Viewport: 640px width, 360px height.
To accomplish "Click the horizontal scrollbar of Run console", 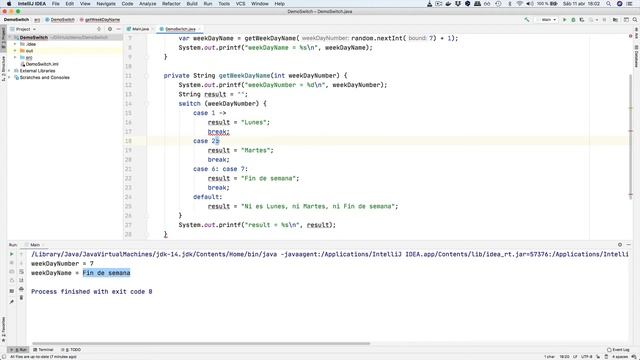I will [201, 343].
